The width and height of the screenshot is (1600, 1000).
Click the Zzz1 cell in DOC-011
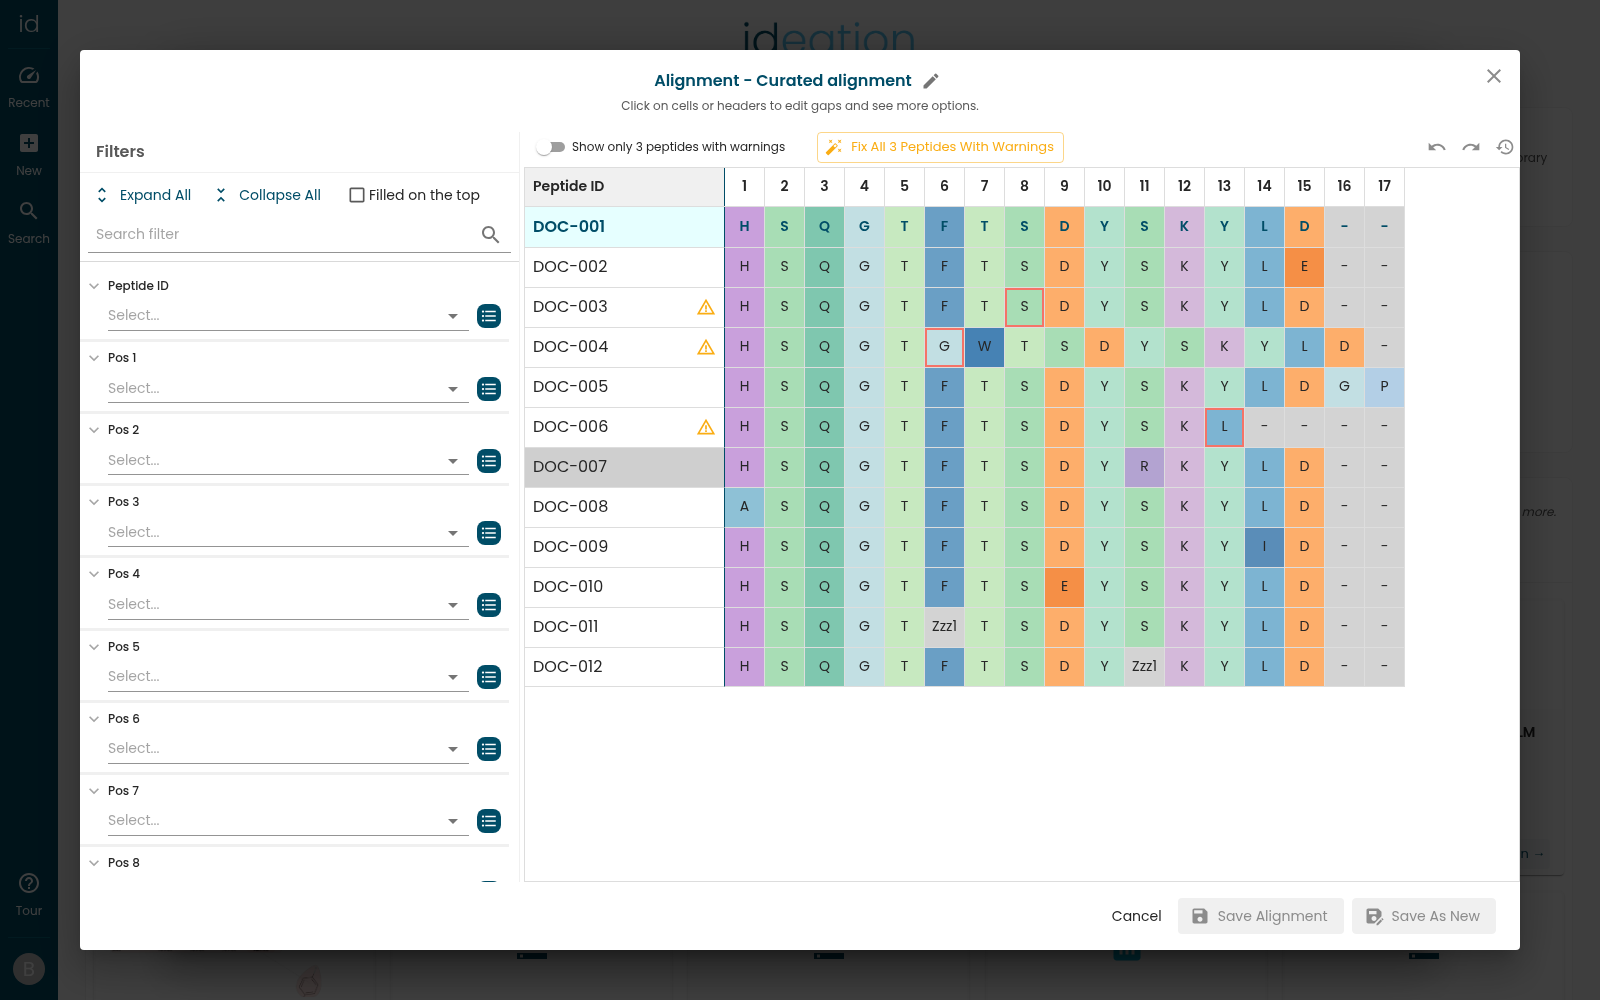(944, 627)
